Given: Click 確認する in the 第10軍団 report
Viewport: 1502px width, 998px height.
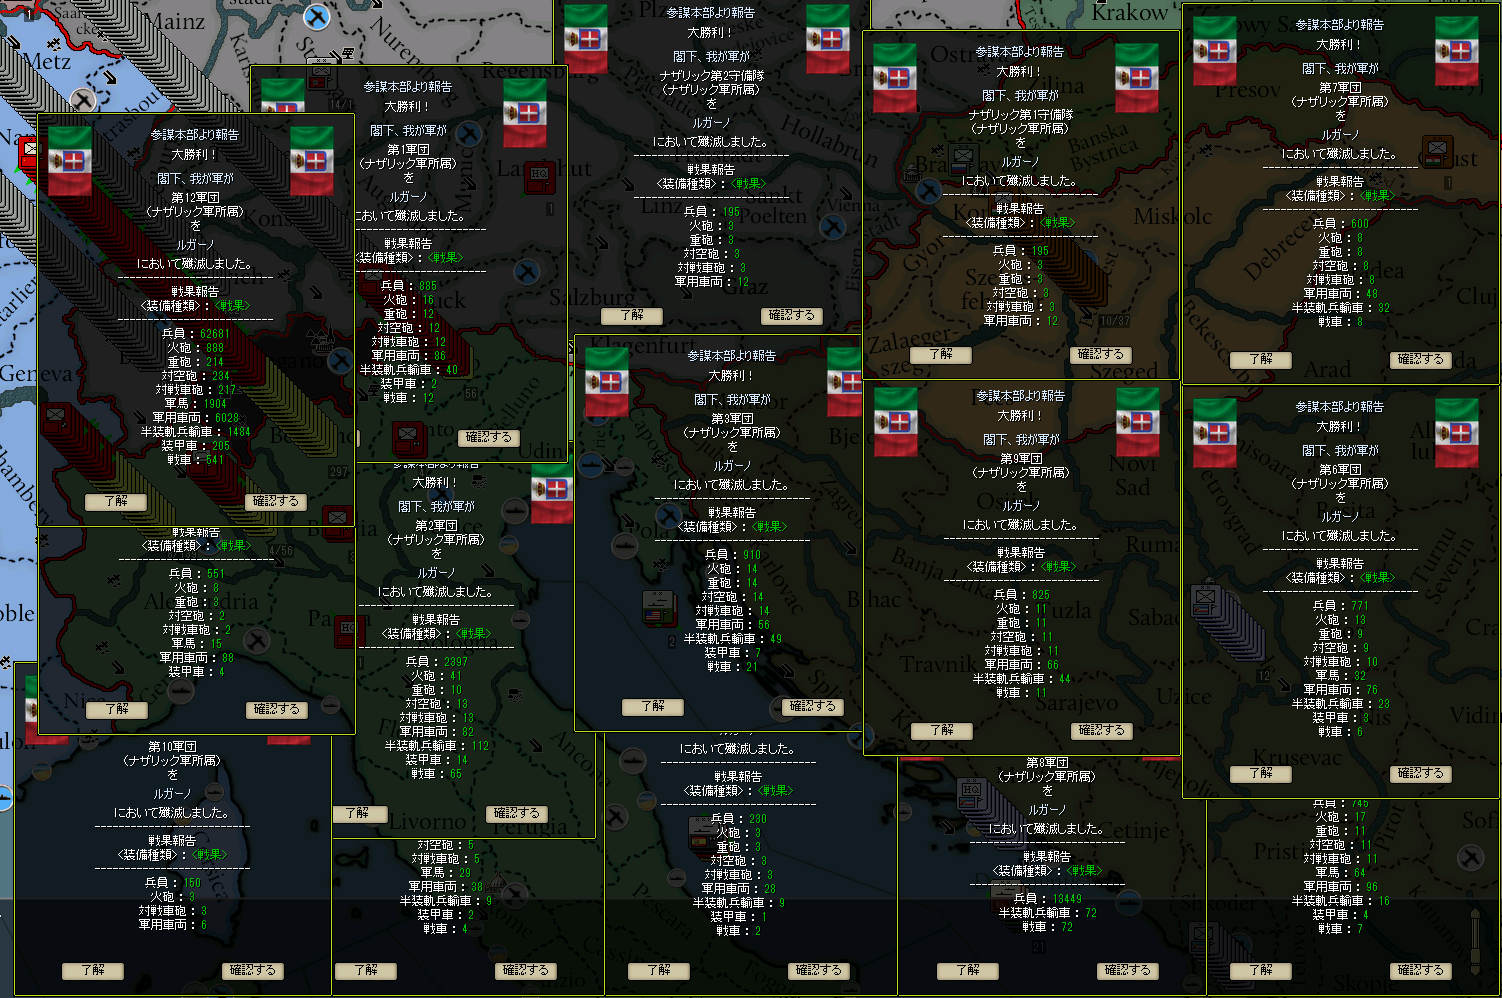Looking at the screenshot, I should point(253,970).
